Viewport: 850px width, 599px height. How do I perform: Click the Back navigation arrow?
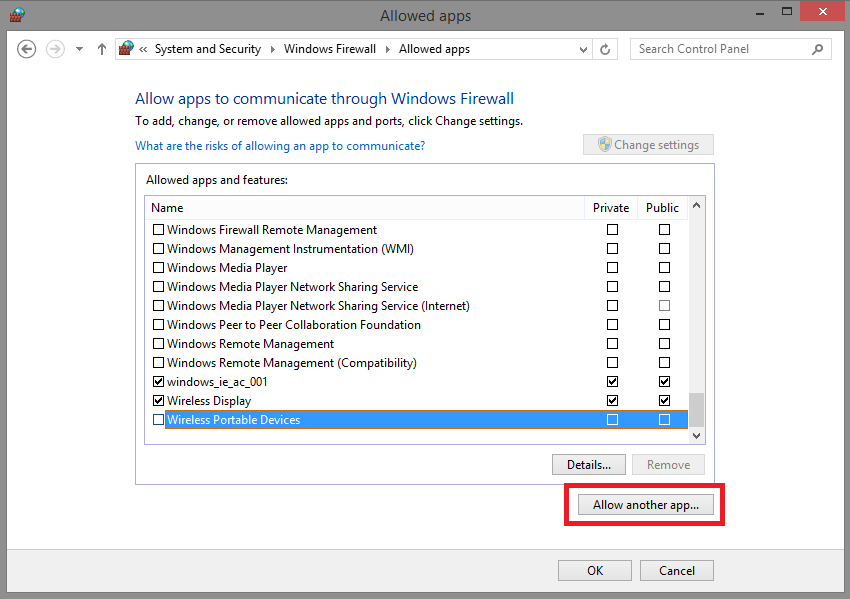[x=26, y=49]
